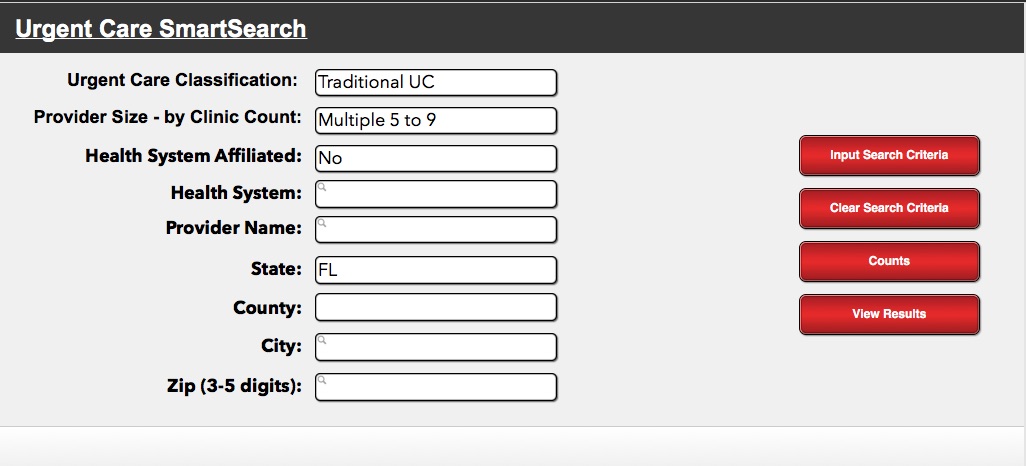The width and height of the screenshot is (1026, 466).
Task: Click the magnifier icon in Health System field
Action: 322,187
